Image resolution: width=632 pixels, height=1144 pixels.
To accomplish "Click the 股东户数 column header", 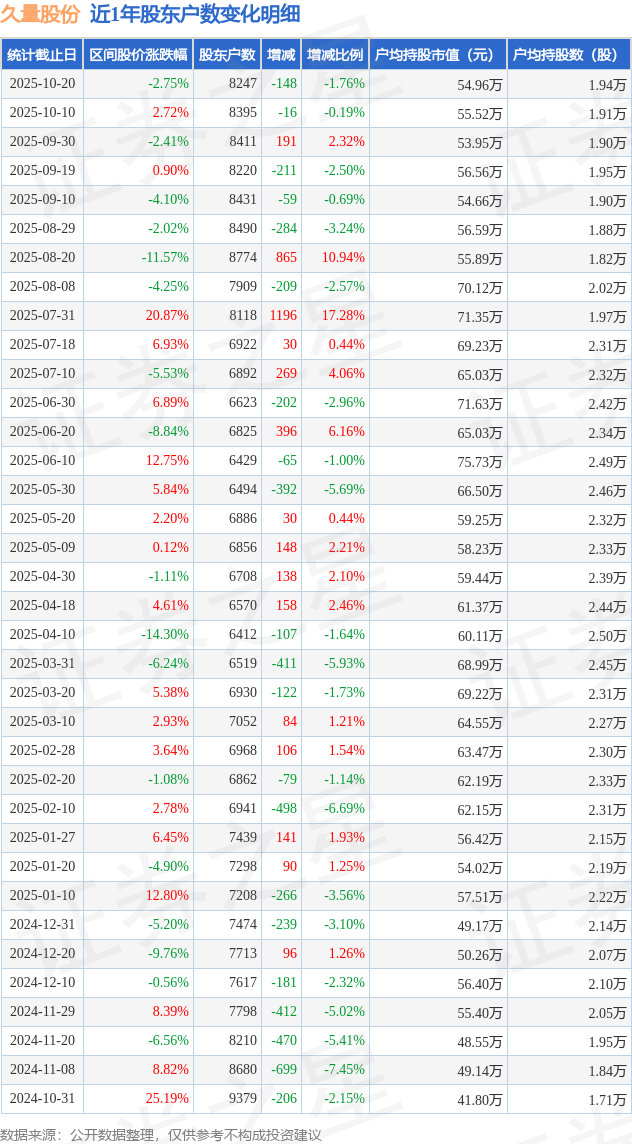I will click(x=227, y=55).
